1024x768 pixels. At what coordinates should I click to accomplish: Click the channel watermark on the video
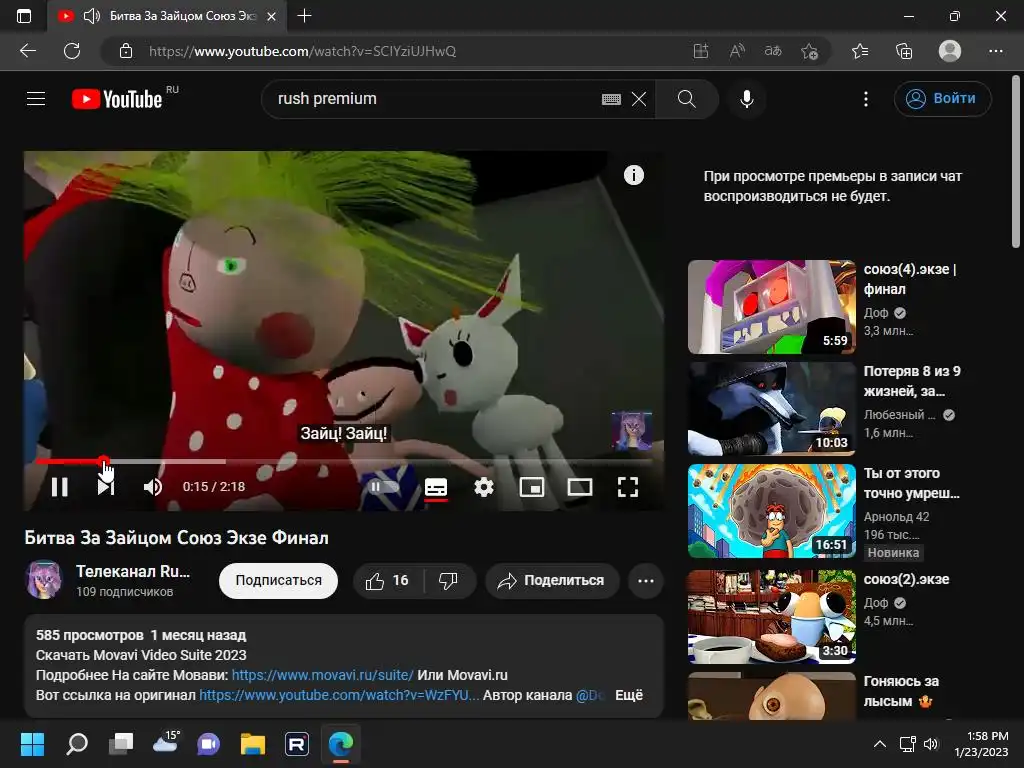coord(631,430)
